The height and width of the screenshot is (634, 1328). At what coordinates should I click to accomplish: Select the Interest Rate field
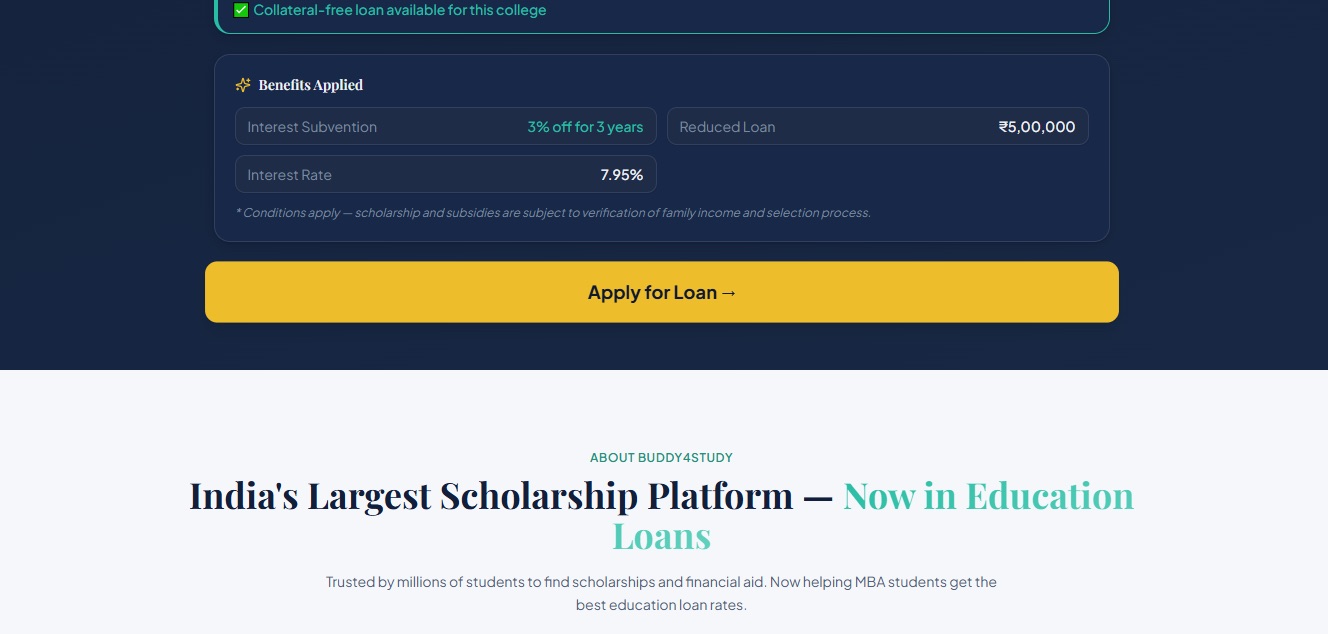click(445, 174)
